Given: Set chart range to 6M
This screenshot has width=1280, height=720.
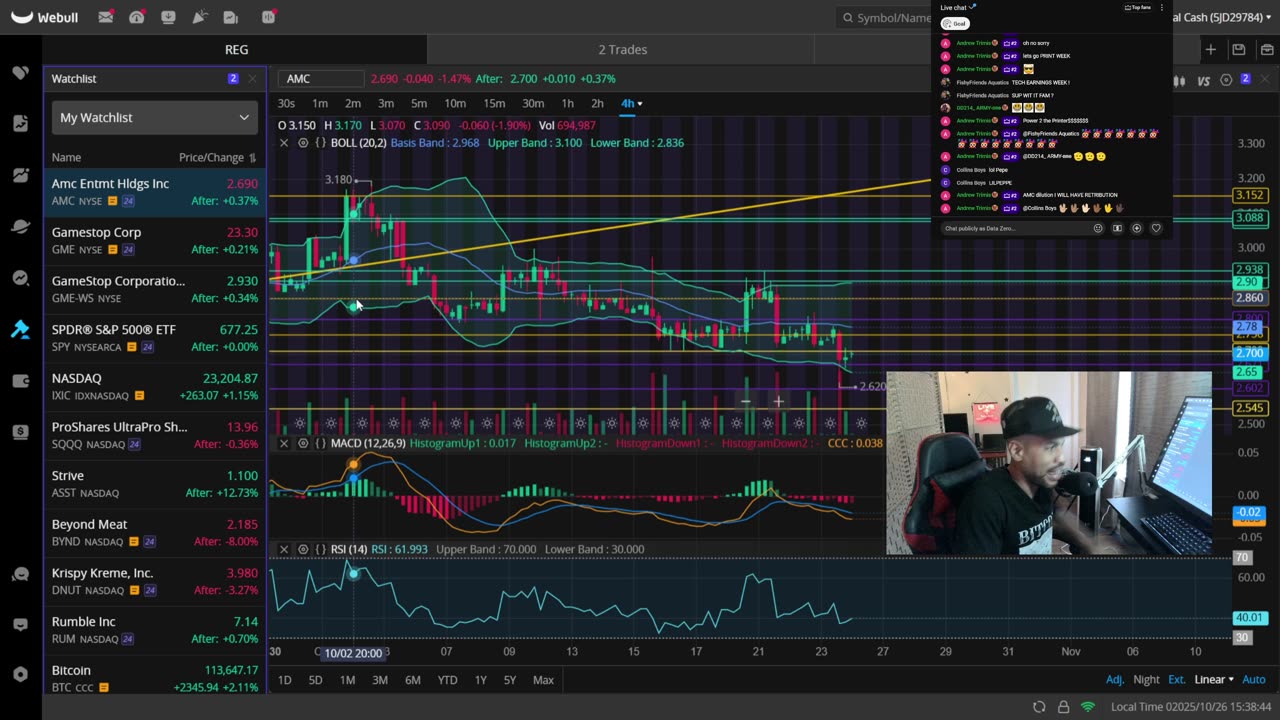Looking at the screenshot, I should coord(413,680).
